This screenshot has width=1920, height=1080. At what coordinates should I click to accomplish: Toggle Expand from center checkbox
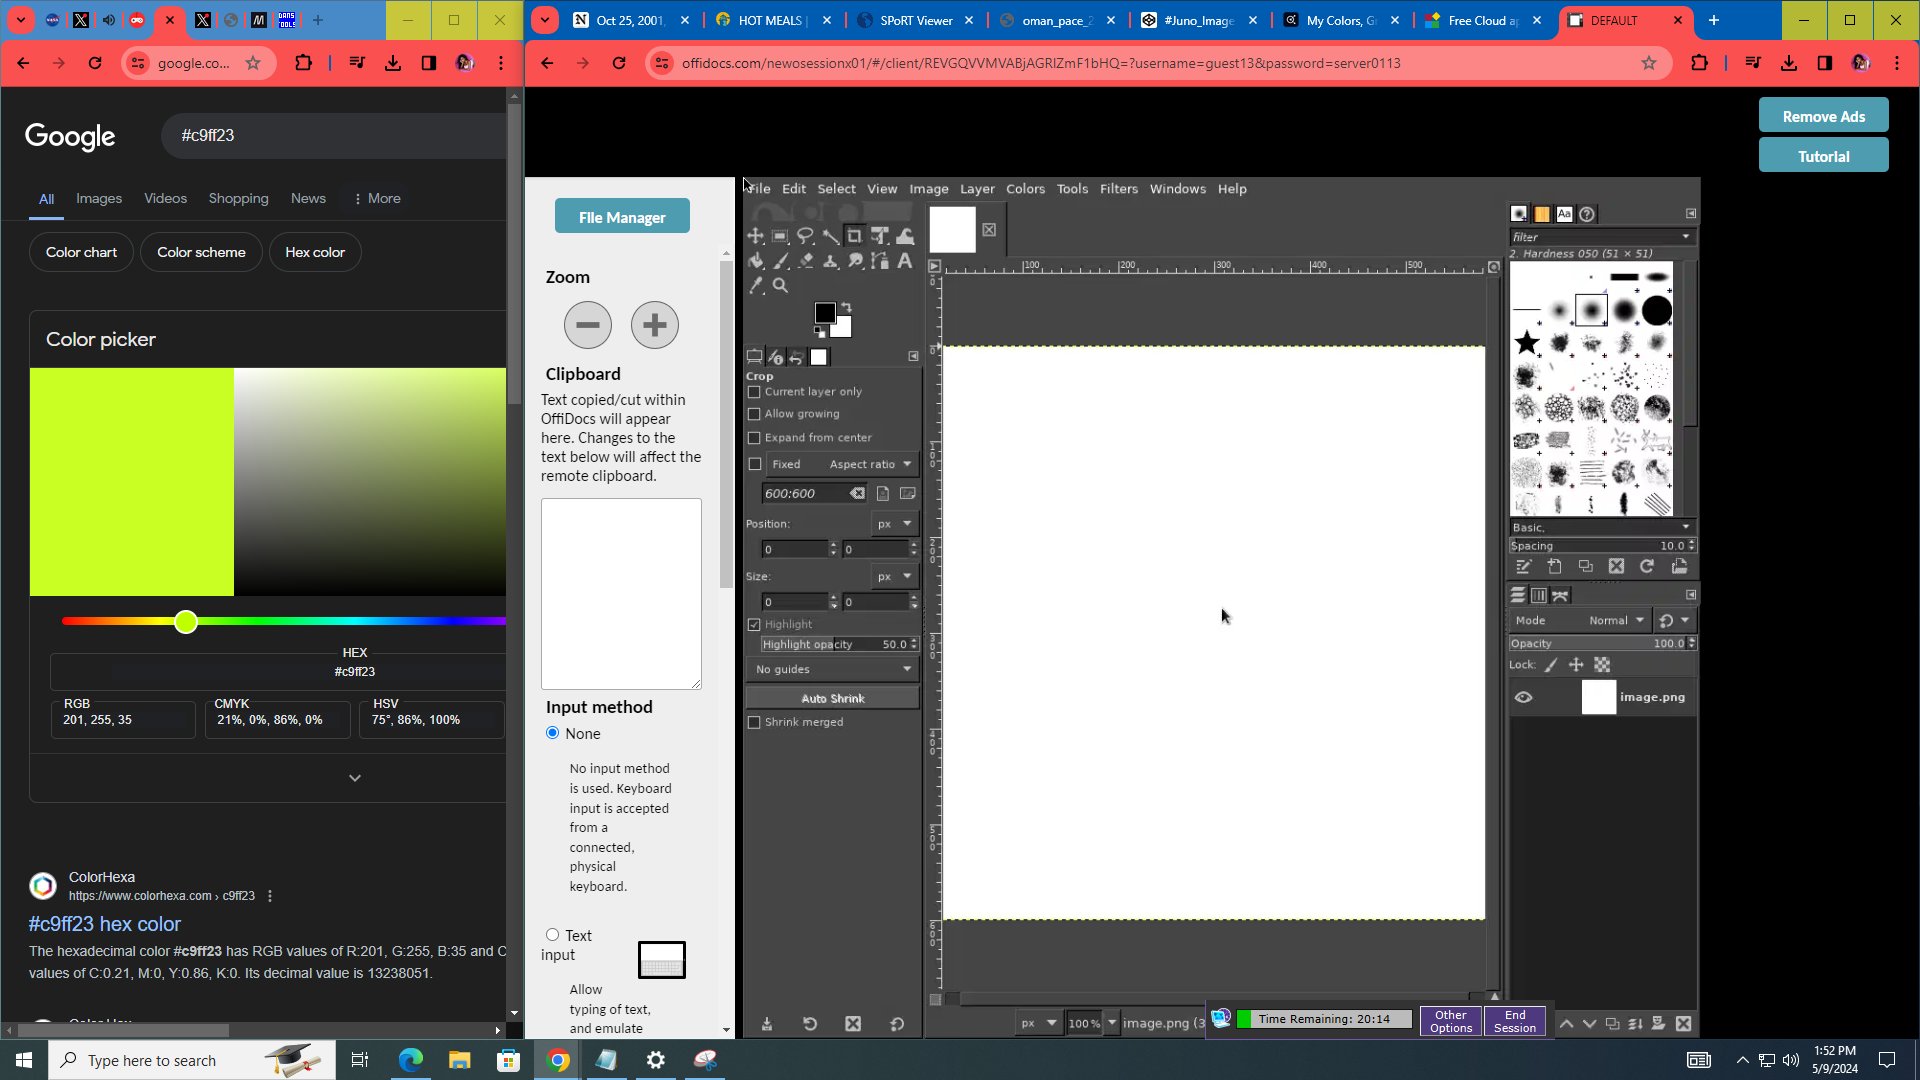(x=755, y=438)
